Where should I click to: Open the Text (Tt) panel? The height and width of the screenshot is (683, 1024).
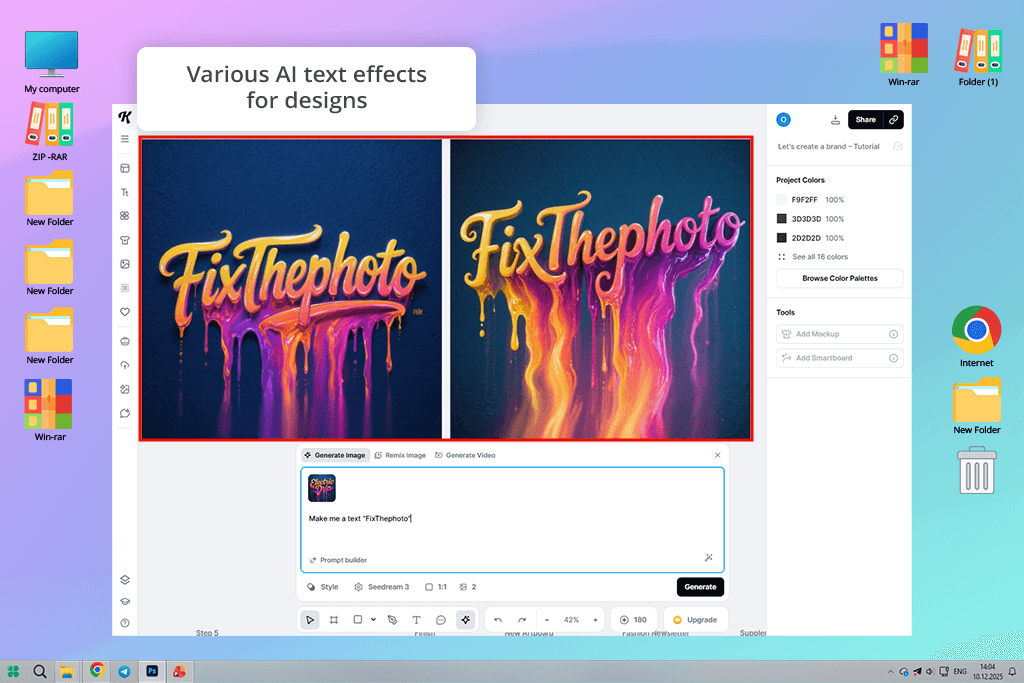click(125, 193)
